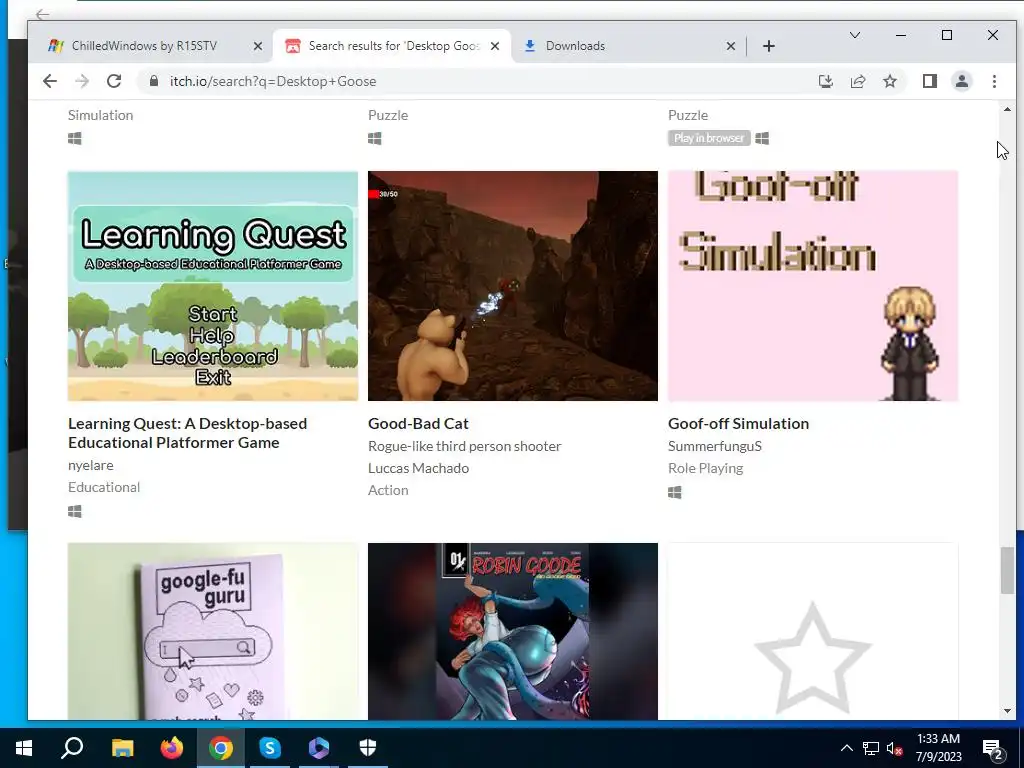Open Skype from taskbar
1024x768 pixels.
pyautogui.click(x=270, y=748)
